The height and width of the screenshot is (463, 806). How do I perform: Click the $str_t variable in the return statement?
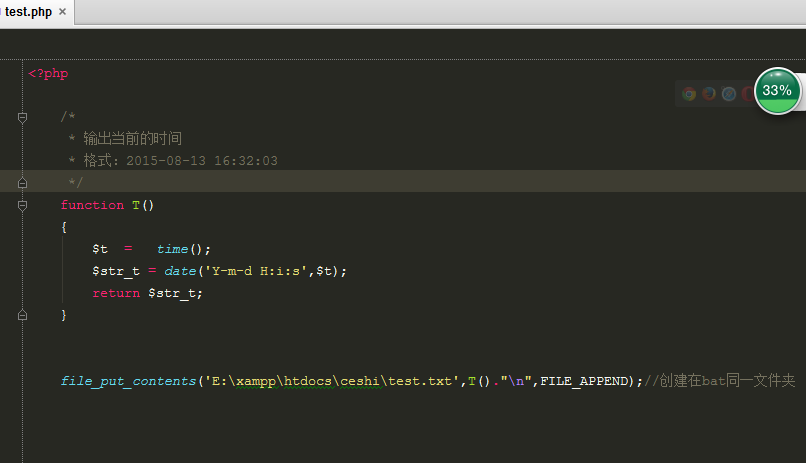[172, 293]
